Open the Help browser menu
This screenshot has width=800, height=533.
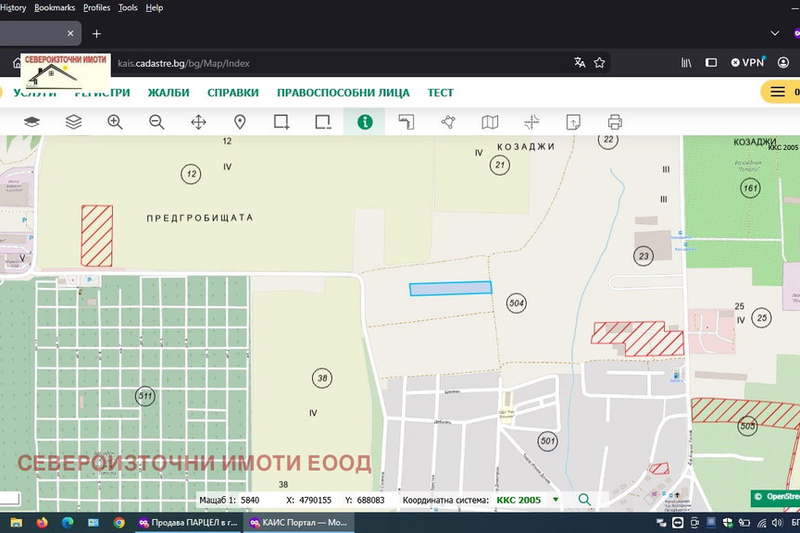[x=154, y=8]
